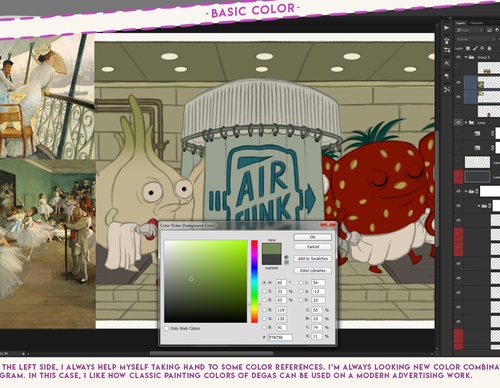Click the lock all padlock icon
Viewport: 500px width, 388px height.
pyautogui.click(x=489, y=48)
